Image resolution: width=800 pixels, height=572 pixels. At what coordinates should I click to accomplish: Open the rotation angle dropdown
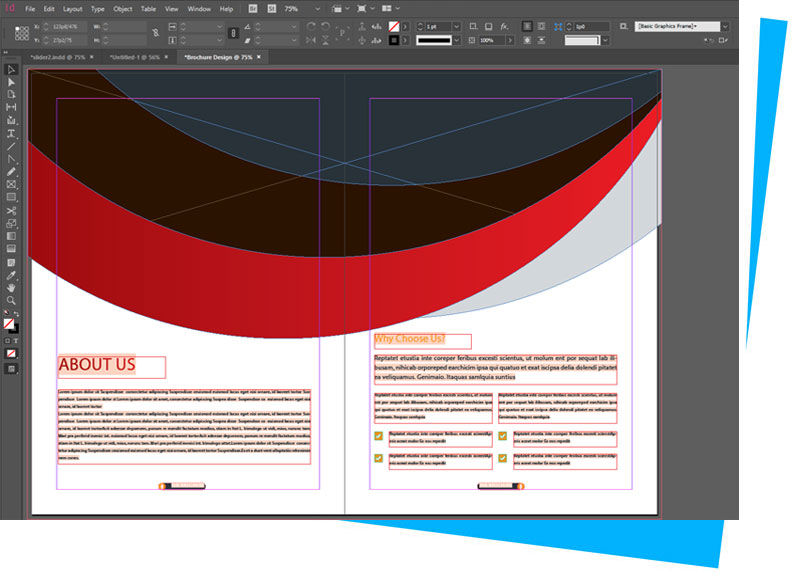[x=293, y=27]
